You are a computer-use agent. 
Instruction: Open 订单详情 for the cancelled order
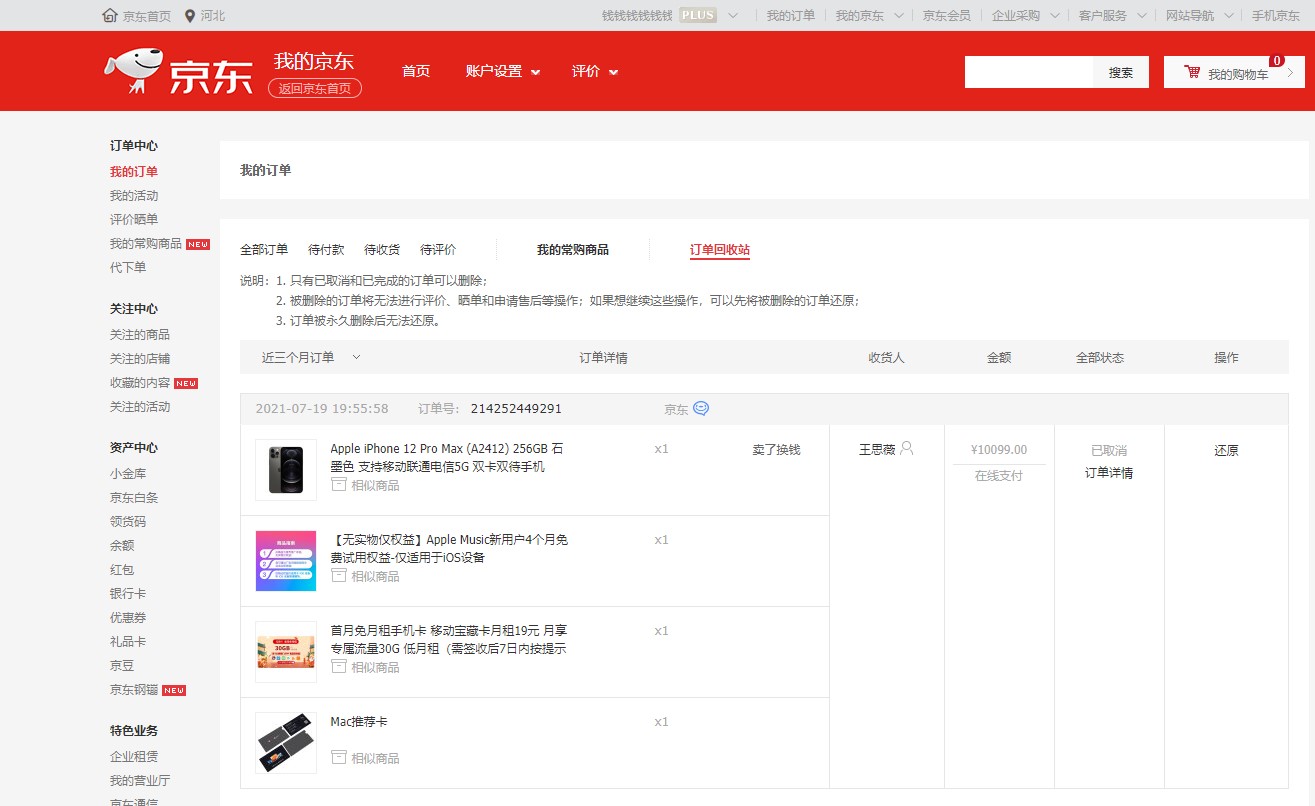(x=1109, y=473)
